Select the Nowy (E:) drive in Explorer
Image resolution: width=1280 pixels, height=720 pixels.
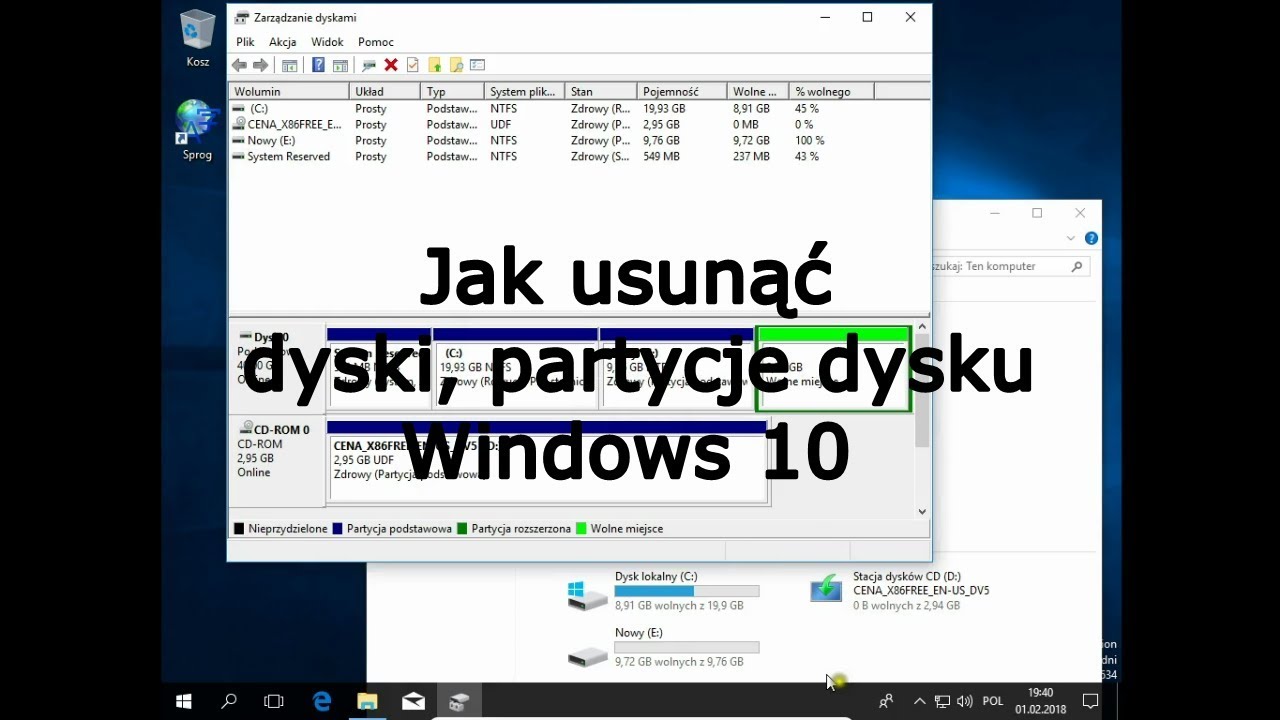pos(664,646)
